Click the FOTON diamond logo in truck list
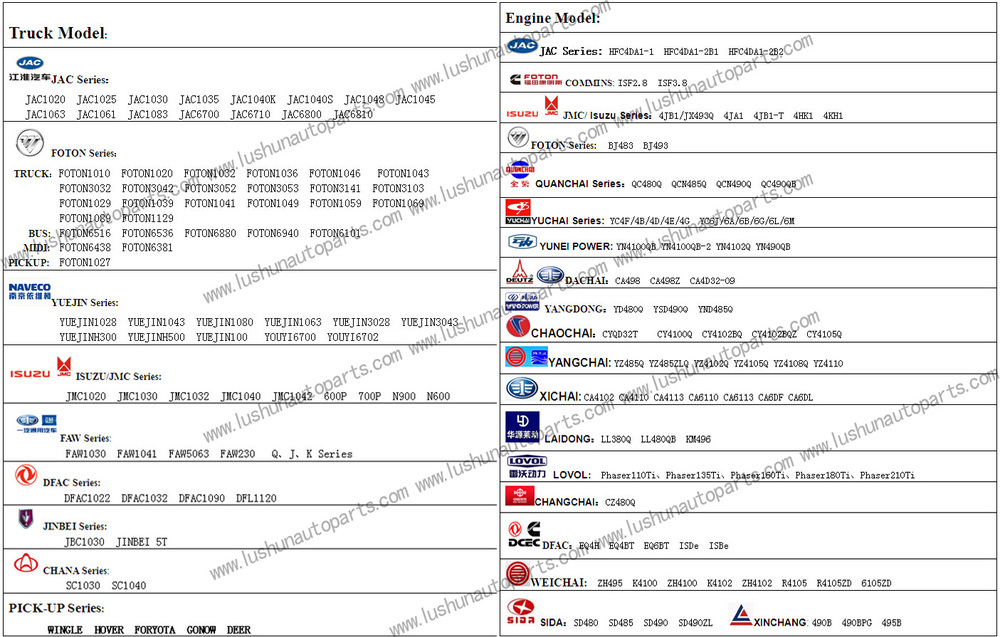1000x637 pixels. click(30, 143)
